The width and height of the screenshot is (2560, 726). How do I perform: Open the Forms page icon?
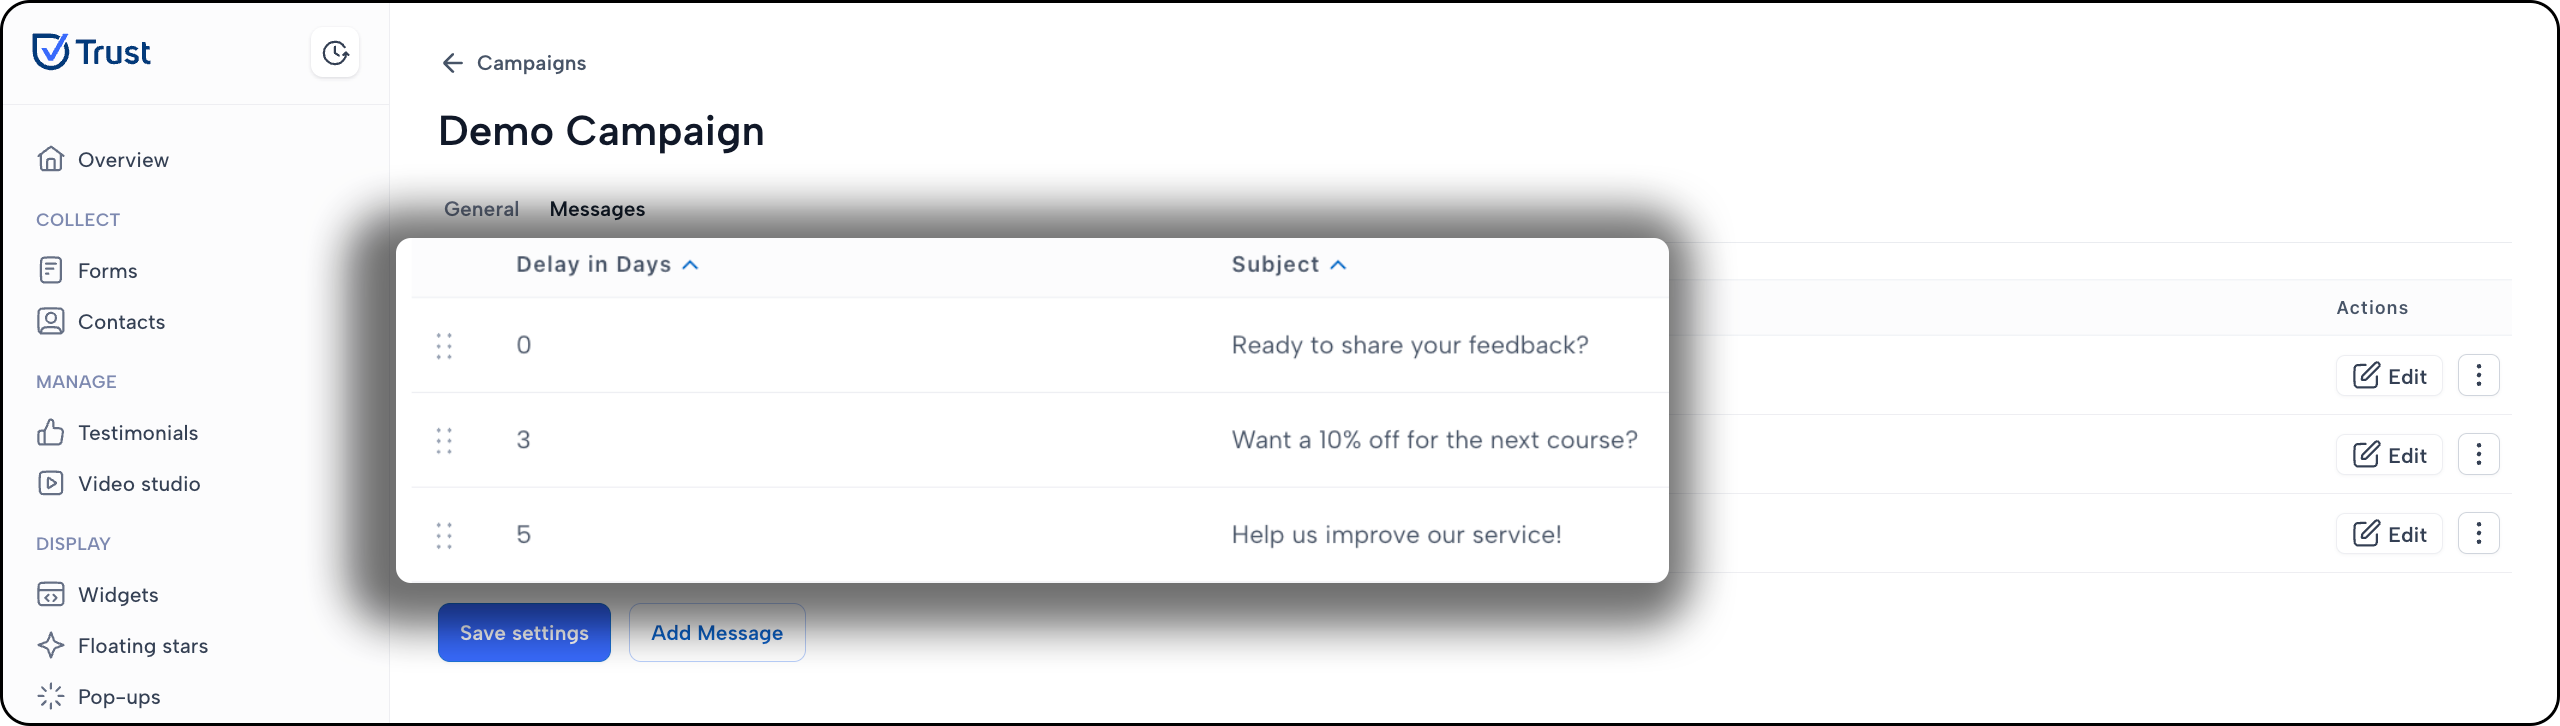pos(51,270)
